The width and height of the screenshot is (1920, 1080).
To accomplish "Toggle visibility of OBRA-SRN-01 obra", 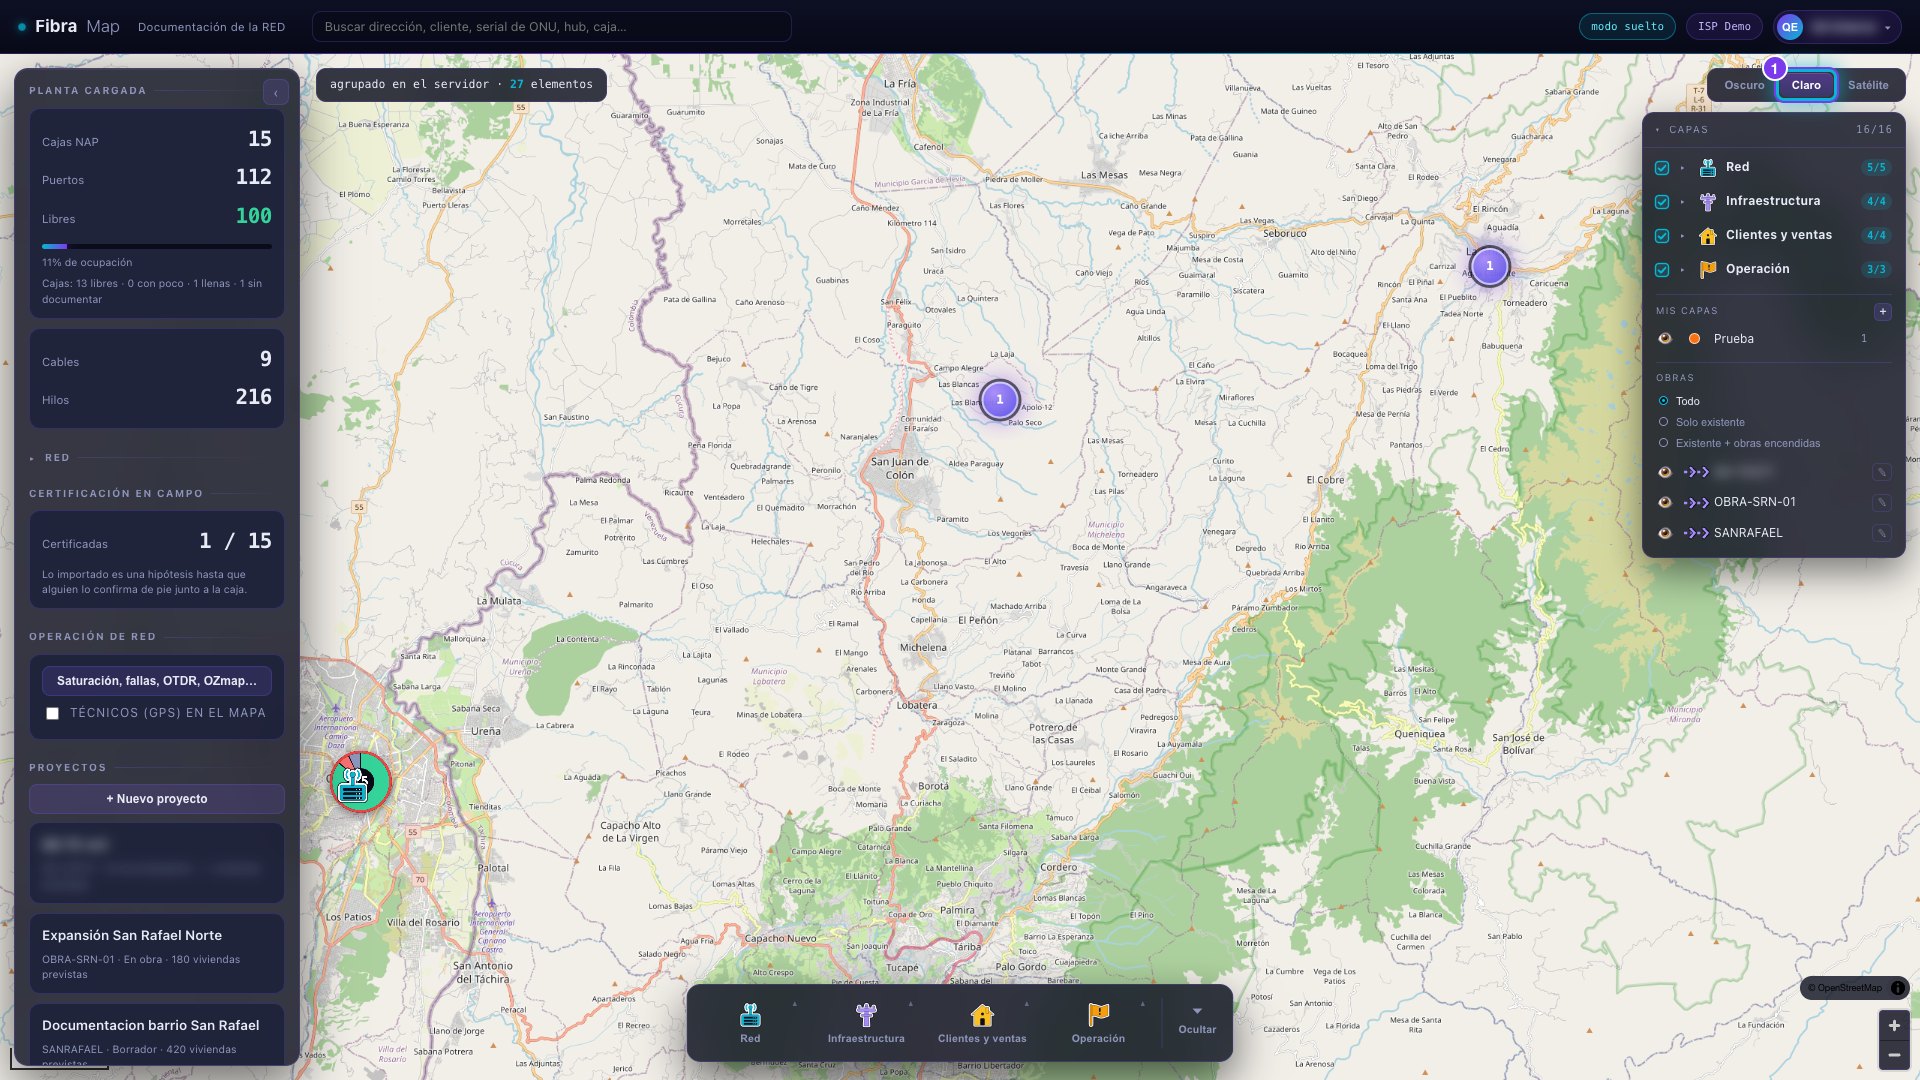I will pos(1665,502).
